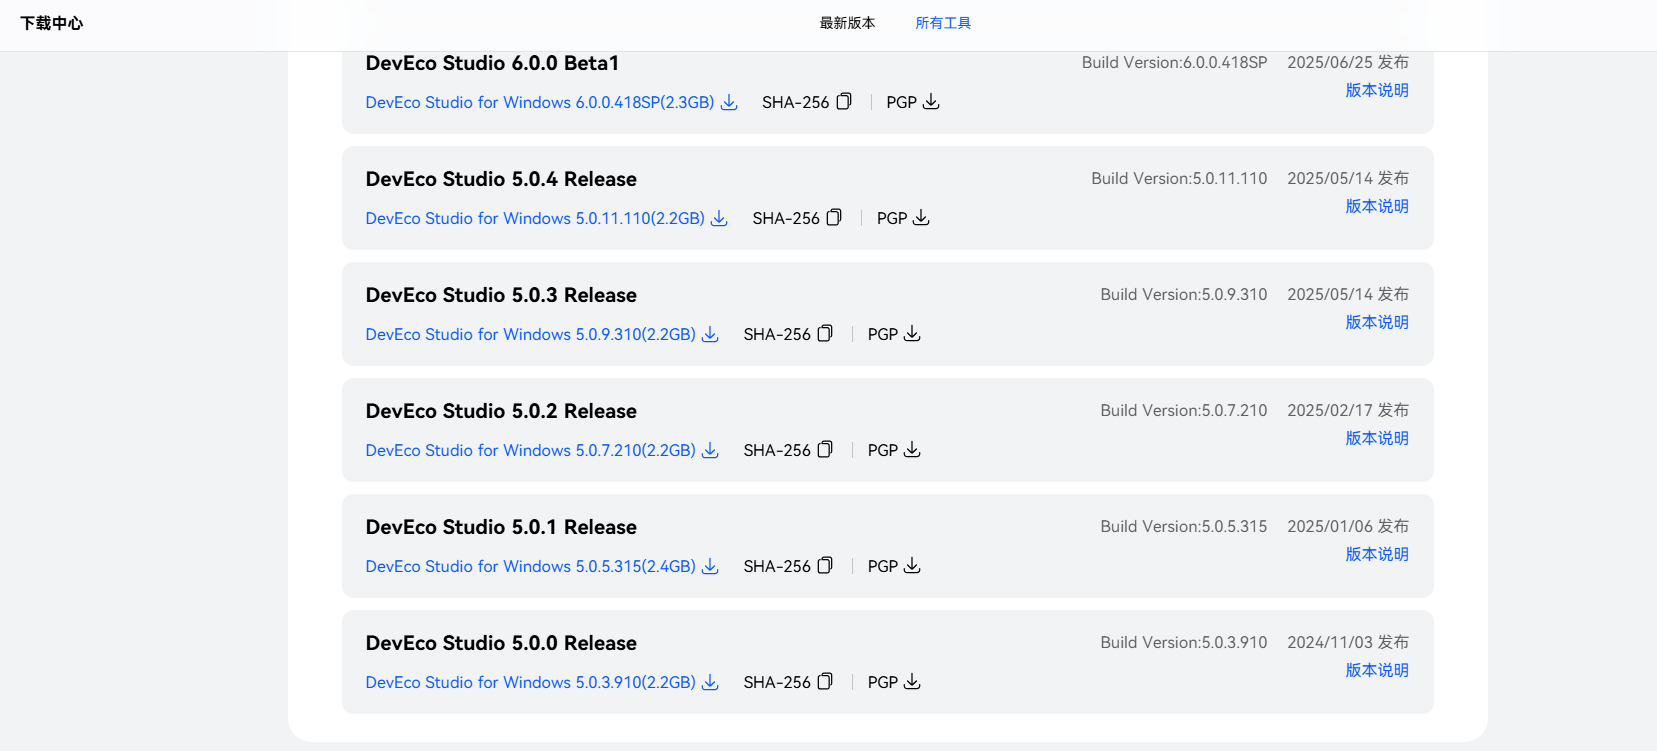Copy SHA-256 hash for DevEco Studio 6.0.0 Beta1
The image size is (1657, 751).
pyautogui.click(x=844, y=102)
